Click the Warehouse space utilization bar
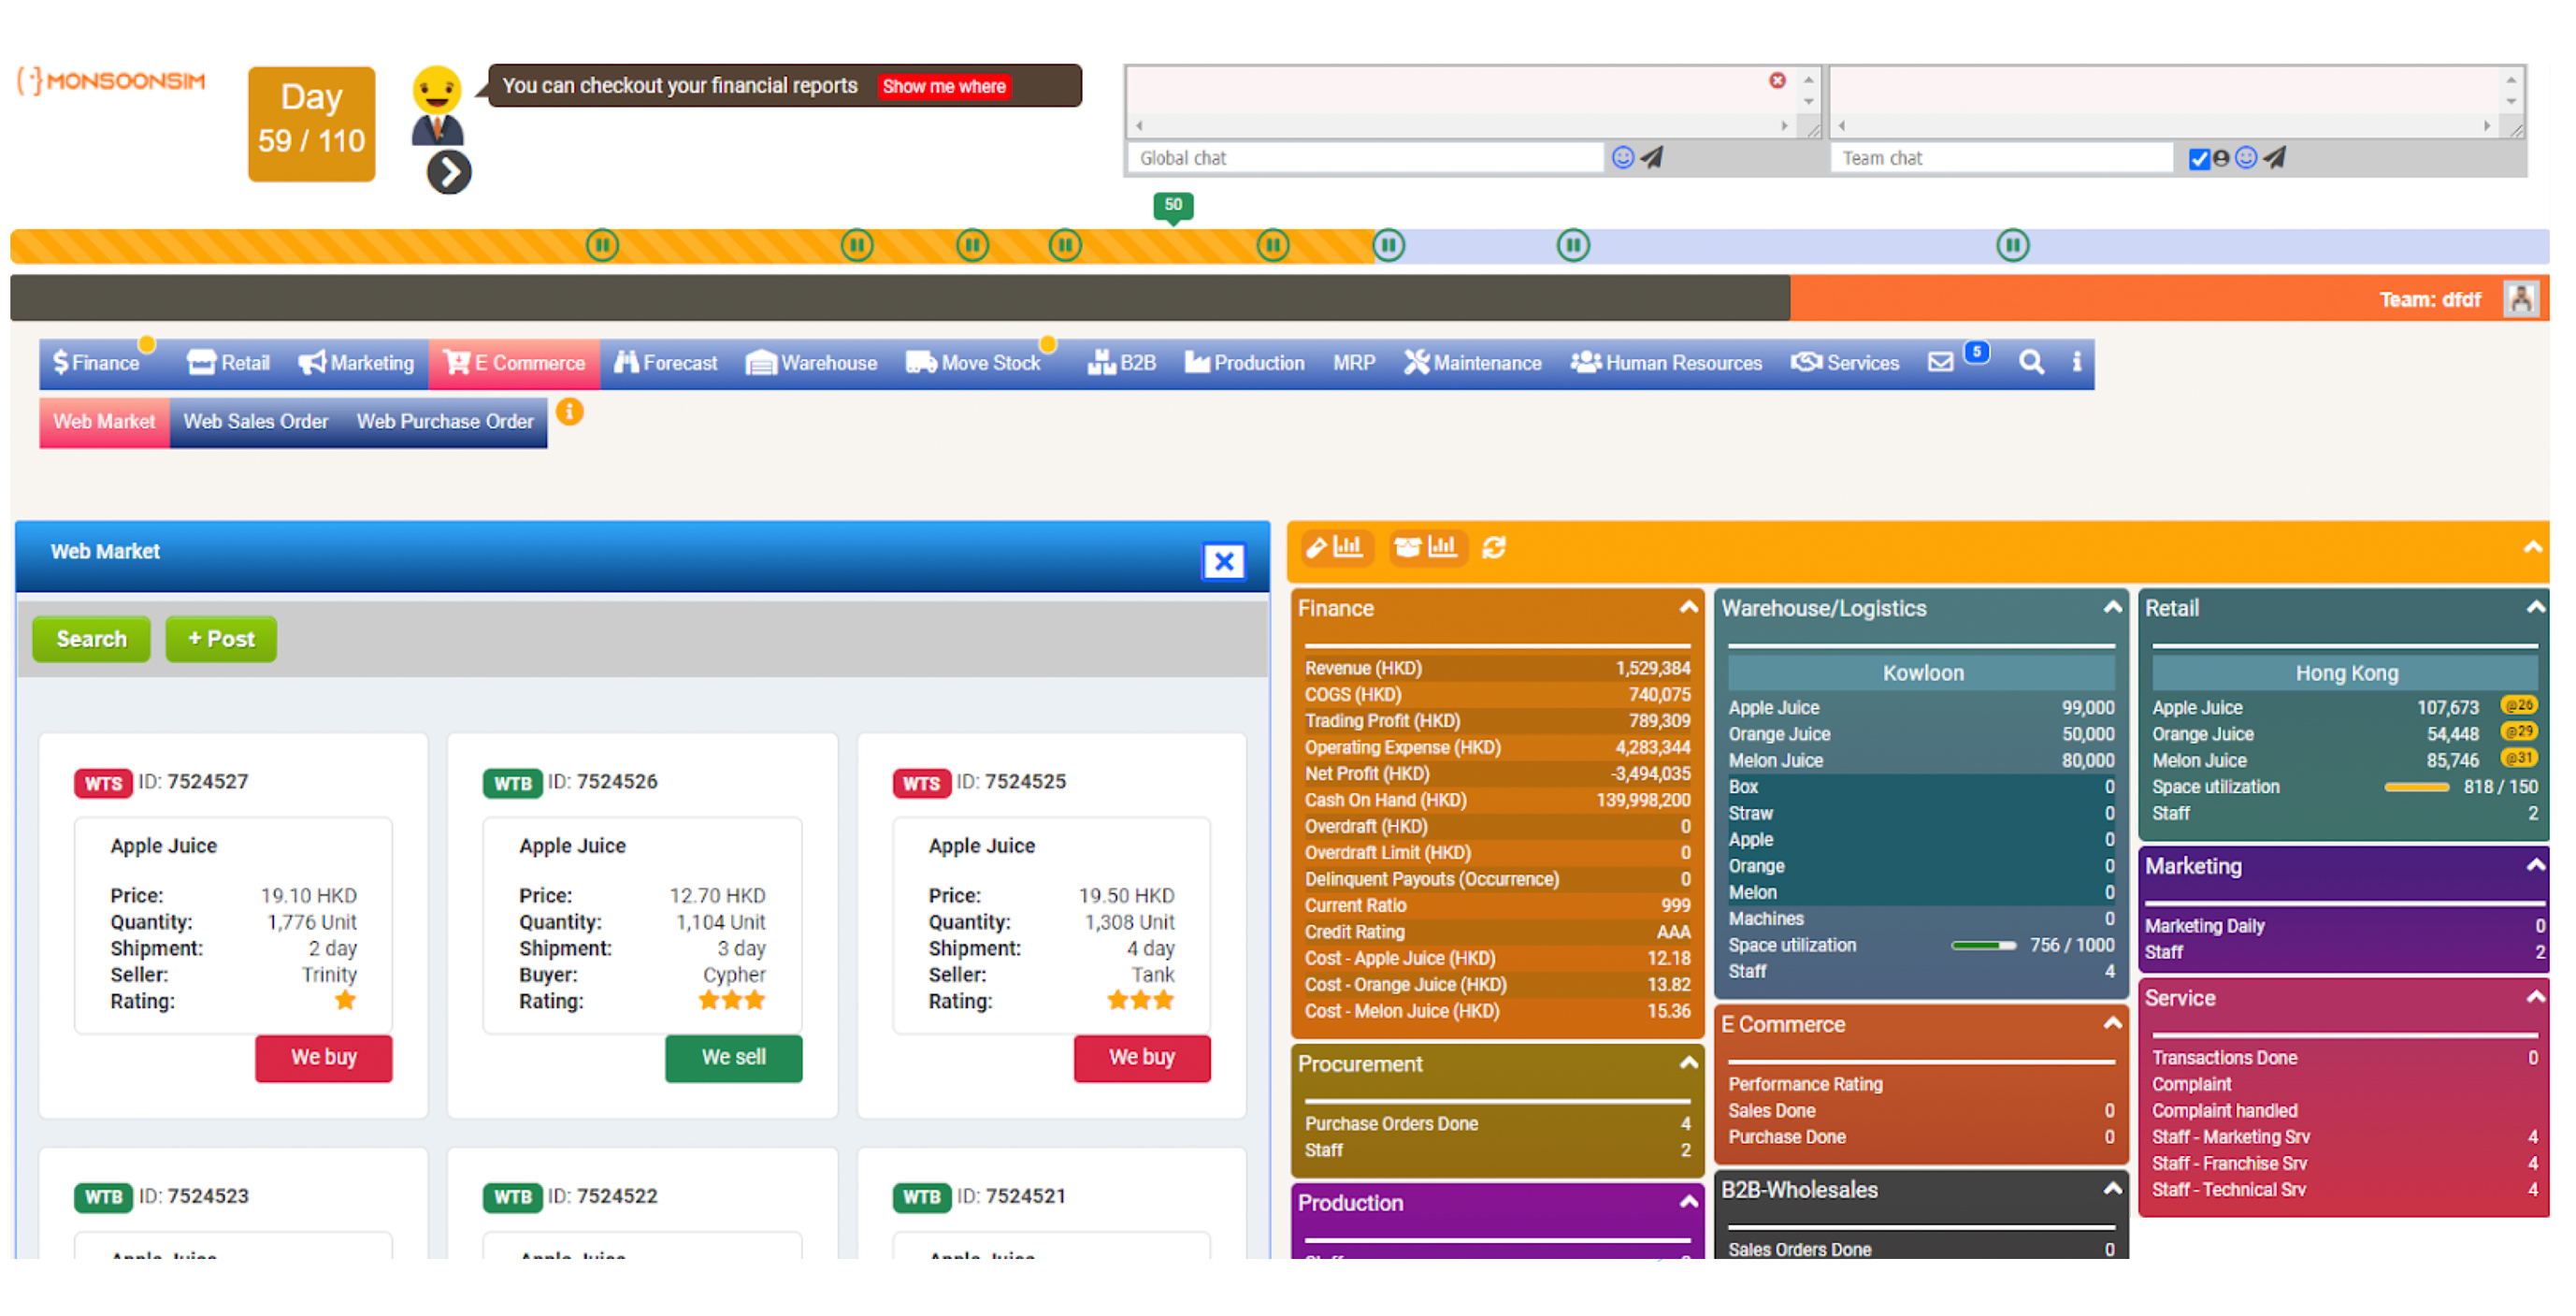The height and width of the screenshot is (1316, 2576). (1983, 945)
